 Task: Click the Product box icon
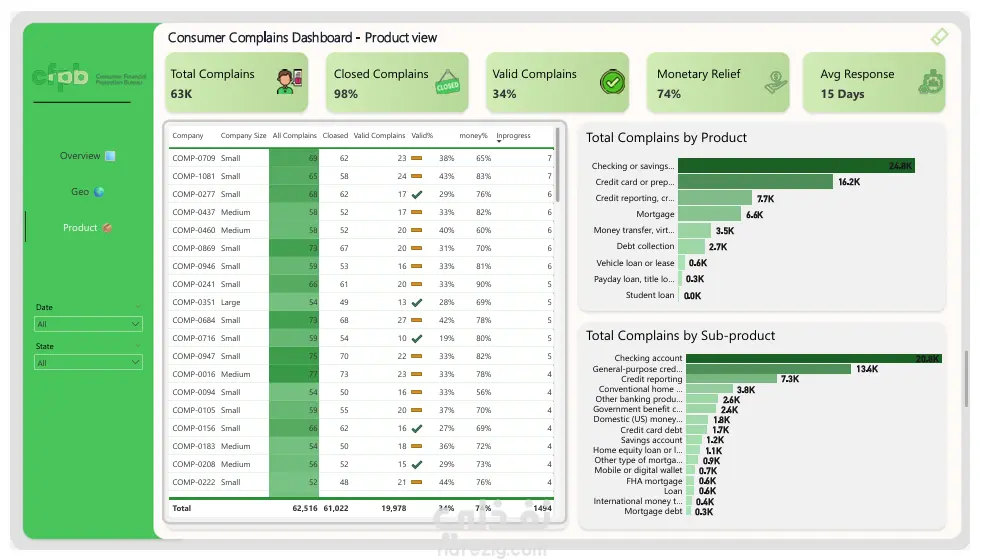[x=107, y=228]
